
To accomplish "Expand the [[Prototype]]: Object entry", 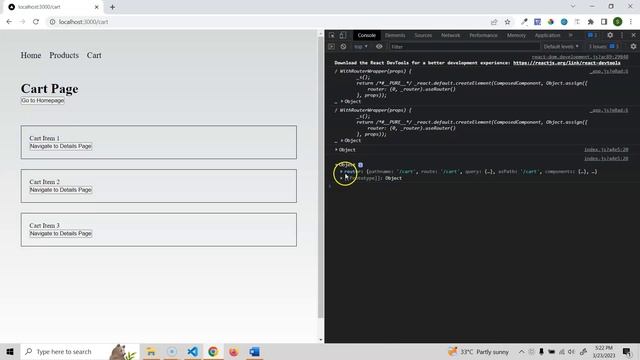I will 342,178.
